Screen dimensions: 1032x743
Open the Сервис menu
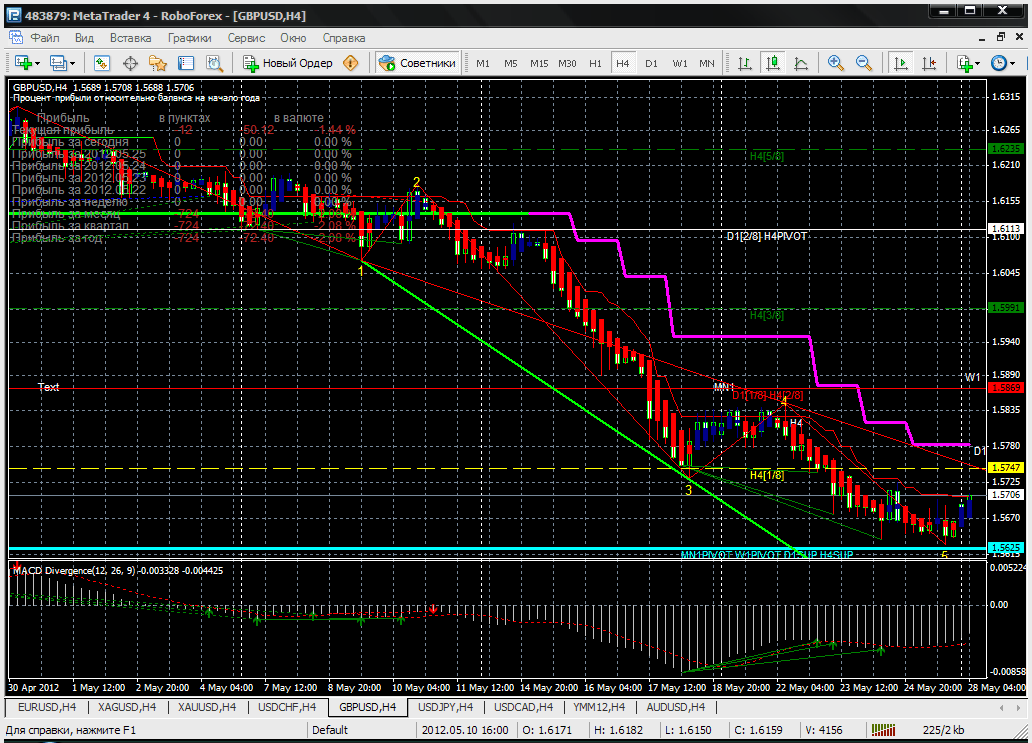246,38
